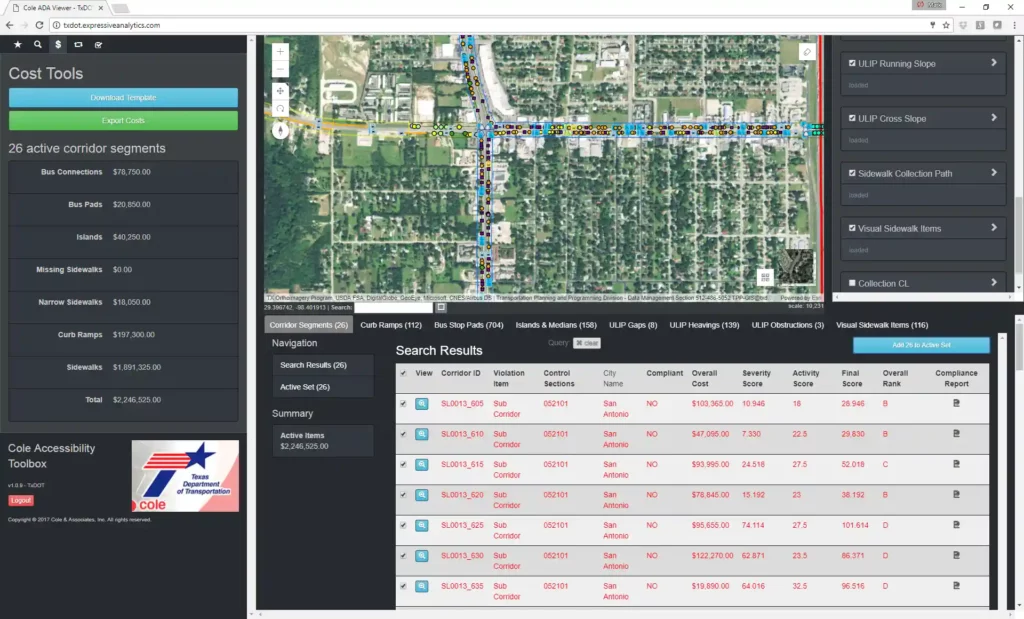The image size is (1024, 619).
Task: Toggle the Sidewalk Collection Path layer checkbox
Action: [852, 173]
